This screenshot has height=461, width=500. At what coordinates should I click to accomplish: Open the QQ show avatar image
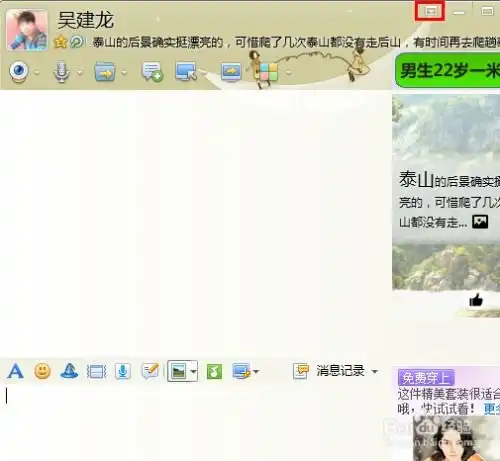pos(457,438)
